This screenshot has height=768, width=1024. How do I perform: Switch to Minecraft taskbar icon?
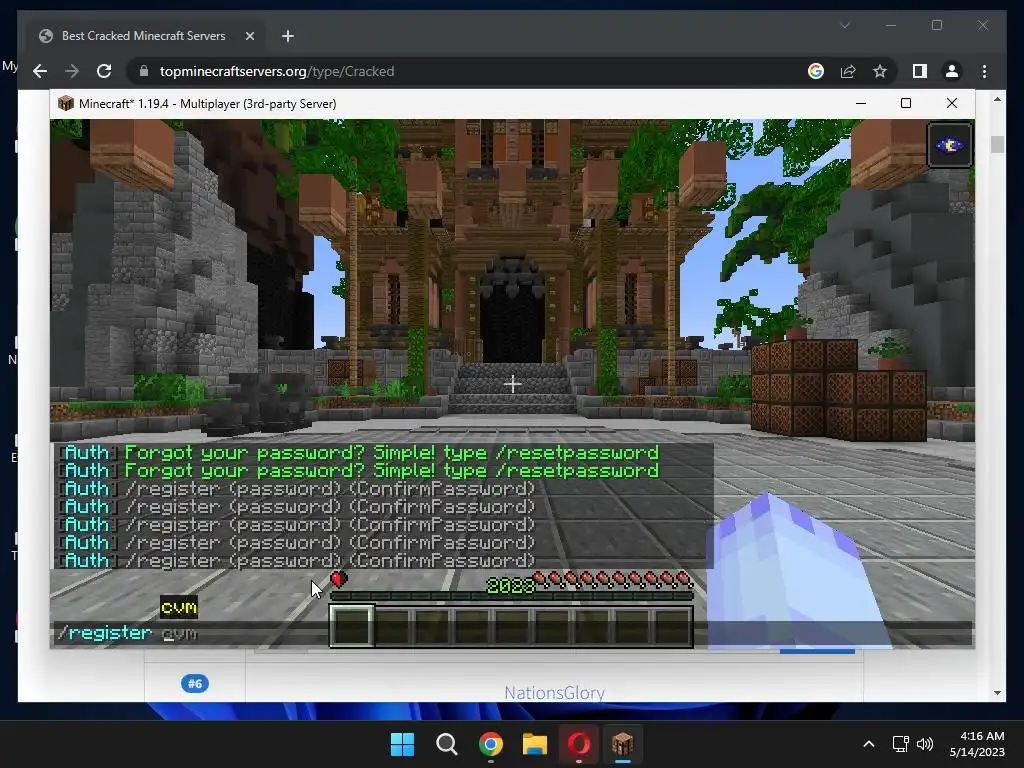point(622,744)
